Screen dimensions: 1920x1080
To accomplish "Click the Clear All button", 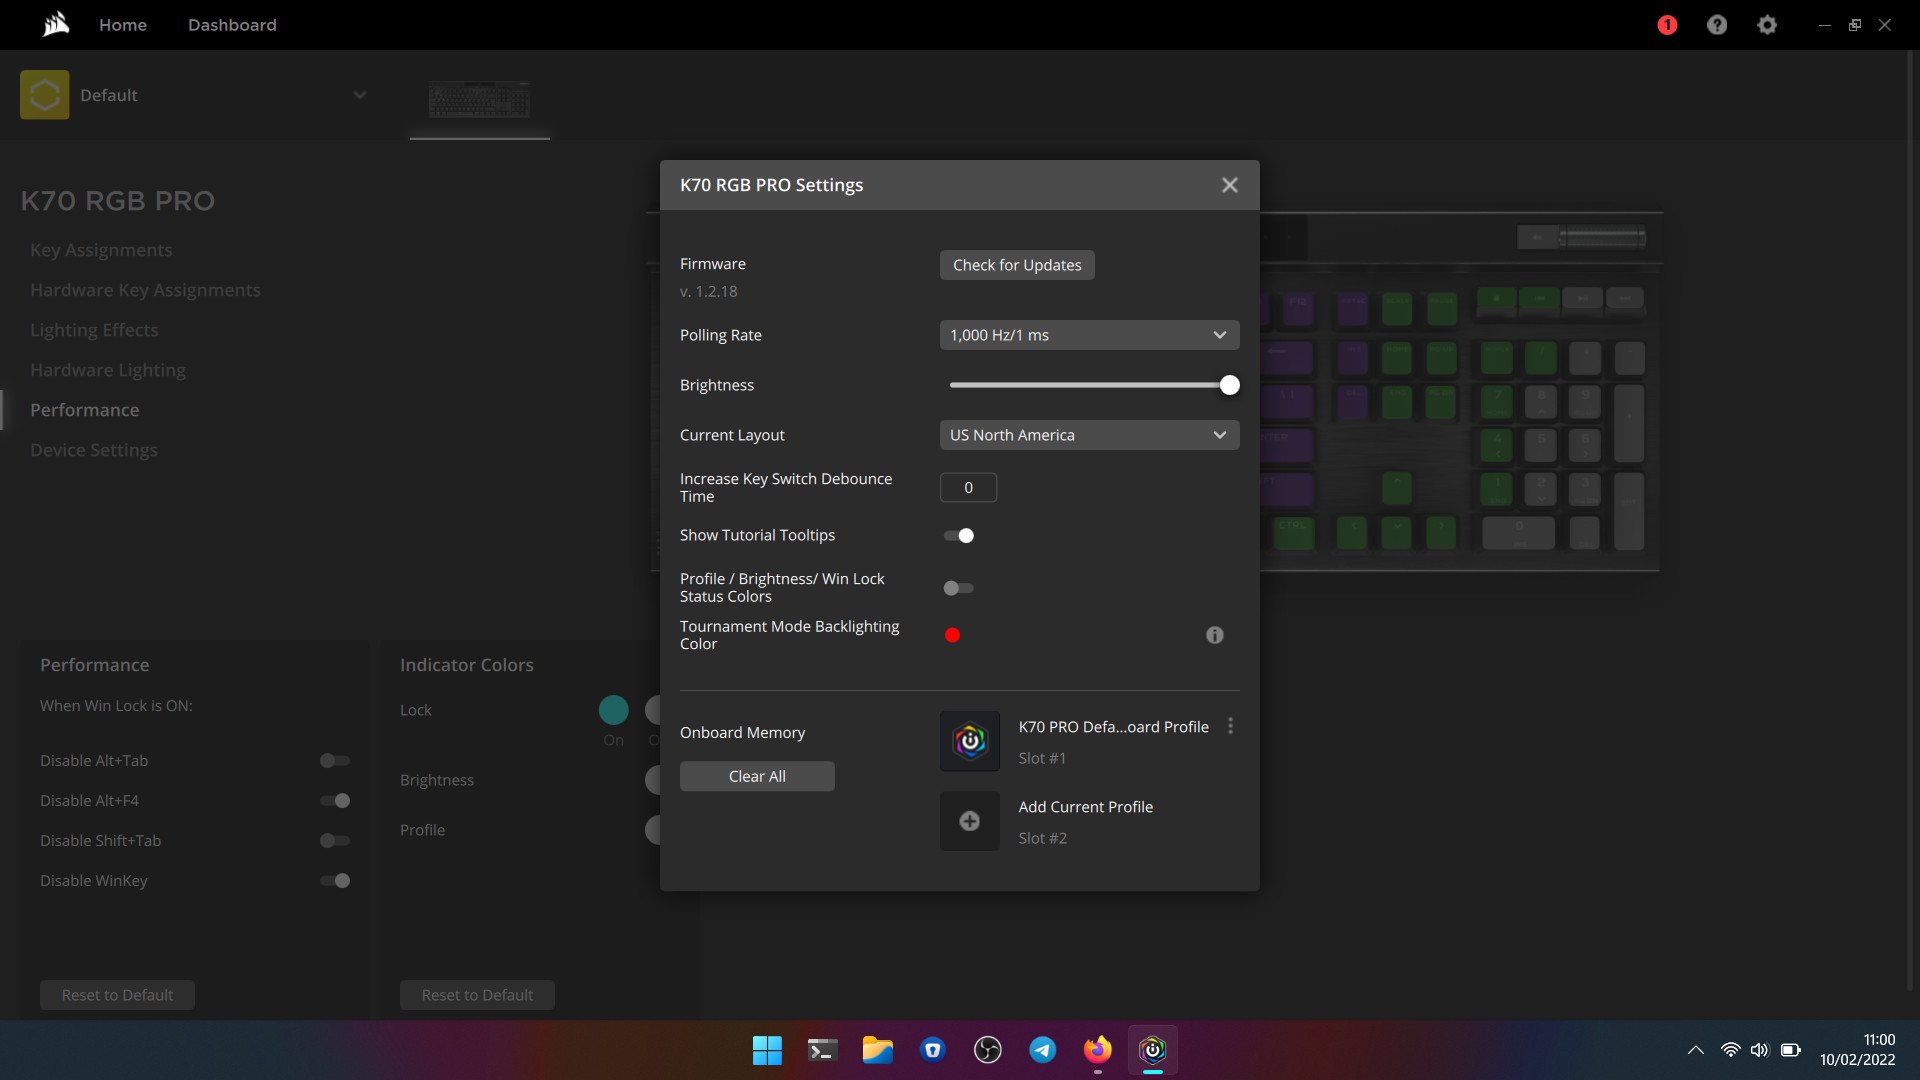I will pyautogui.click(x=757, y=776).
